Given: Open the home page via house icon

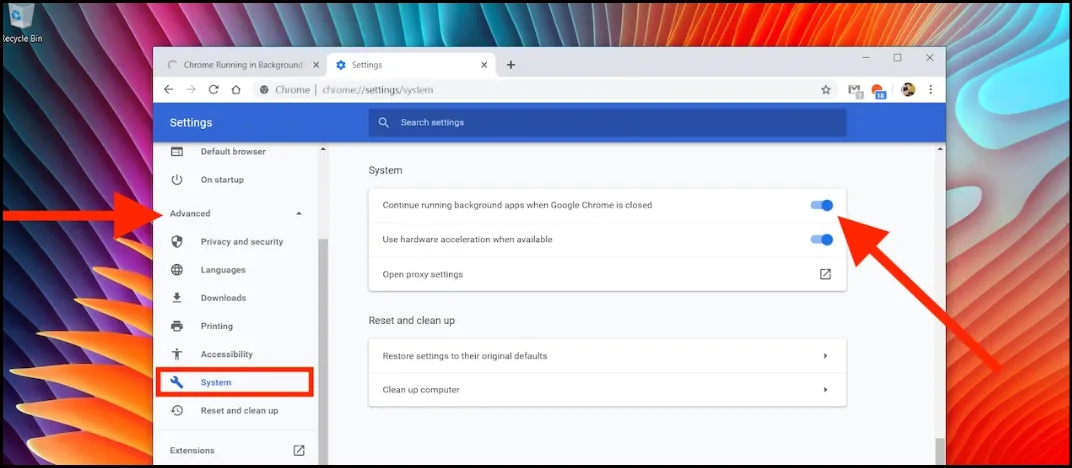Looking at the screenshot, I should coord(236,90).
